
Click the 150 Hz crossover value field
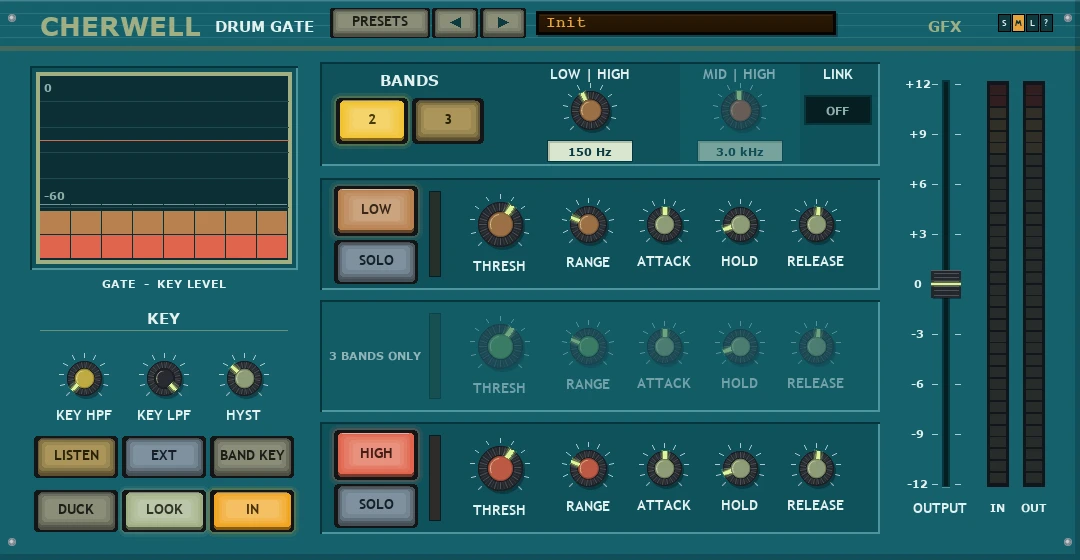pyautogui.click(x=590, y=152)
